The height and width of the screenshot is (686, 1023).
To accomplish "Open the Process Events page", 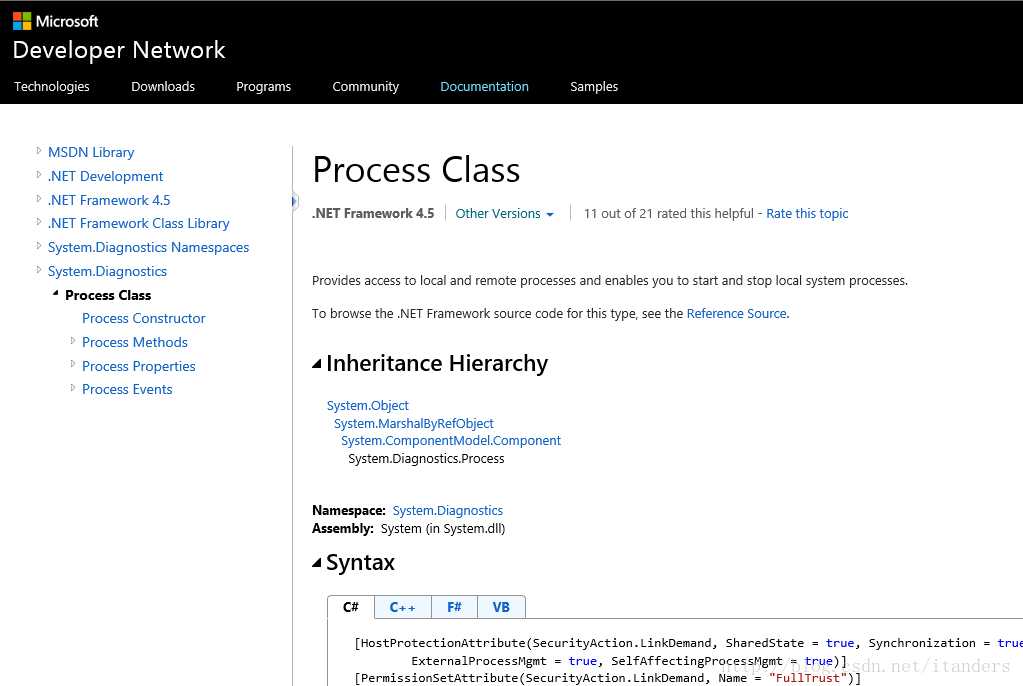I will pyautogui.click(x=127, y=389).
